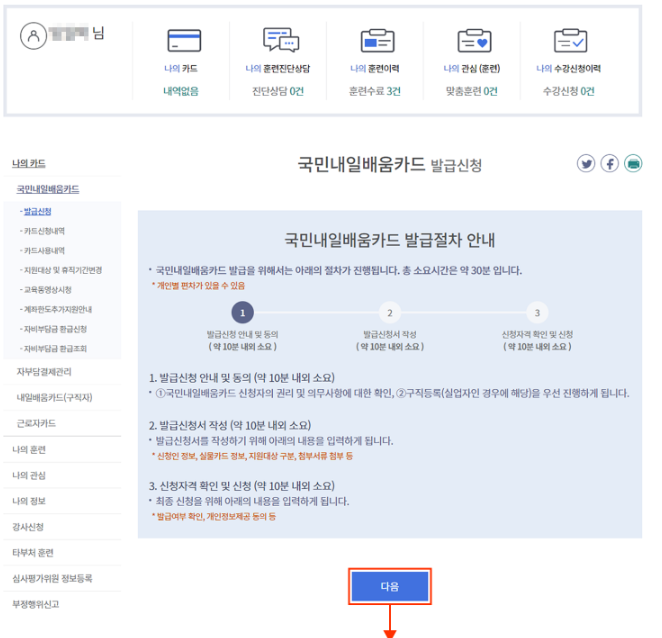Viewport: 662px width, 638px height.
Task: Open 심사평가위원 정보등록 sidebar menu
Action: click(x=52, y=579)
